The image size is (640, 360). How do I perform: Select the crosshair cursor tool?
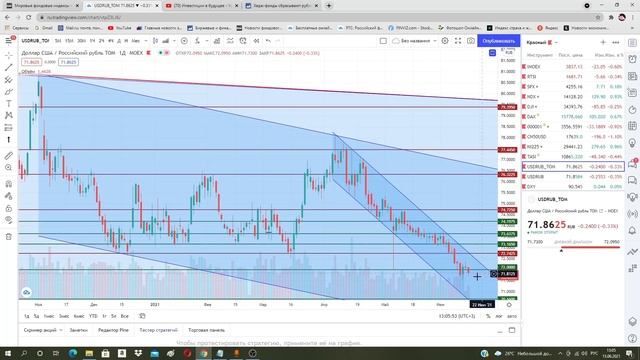(x=9, y=55)
